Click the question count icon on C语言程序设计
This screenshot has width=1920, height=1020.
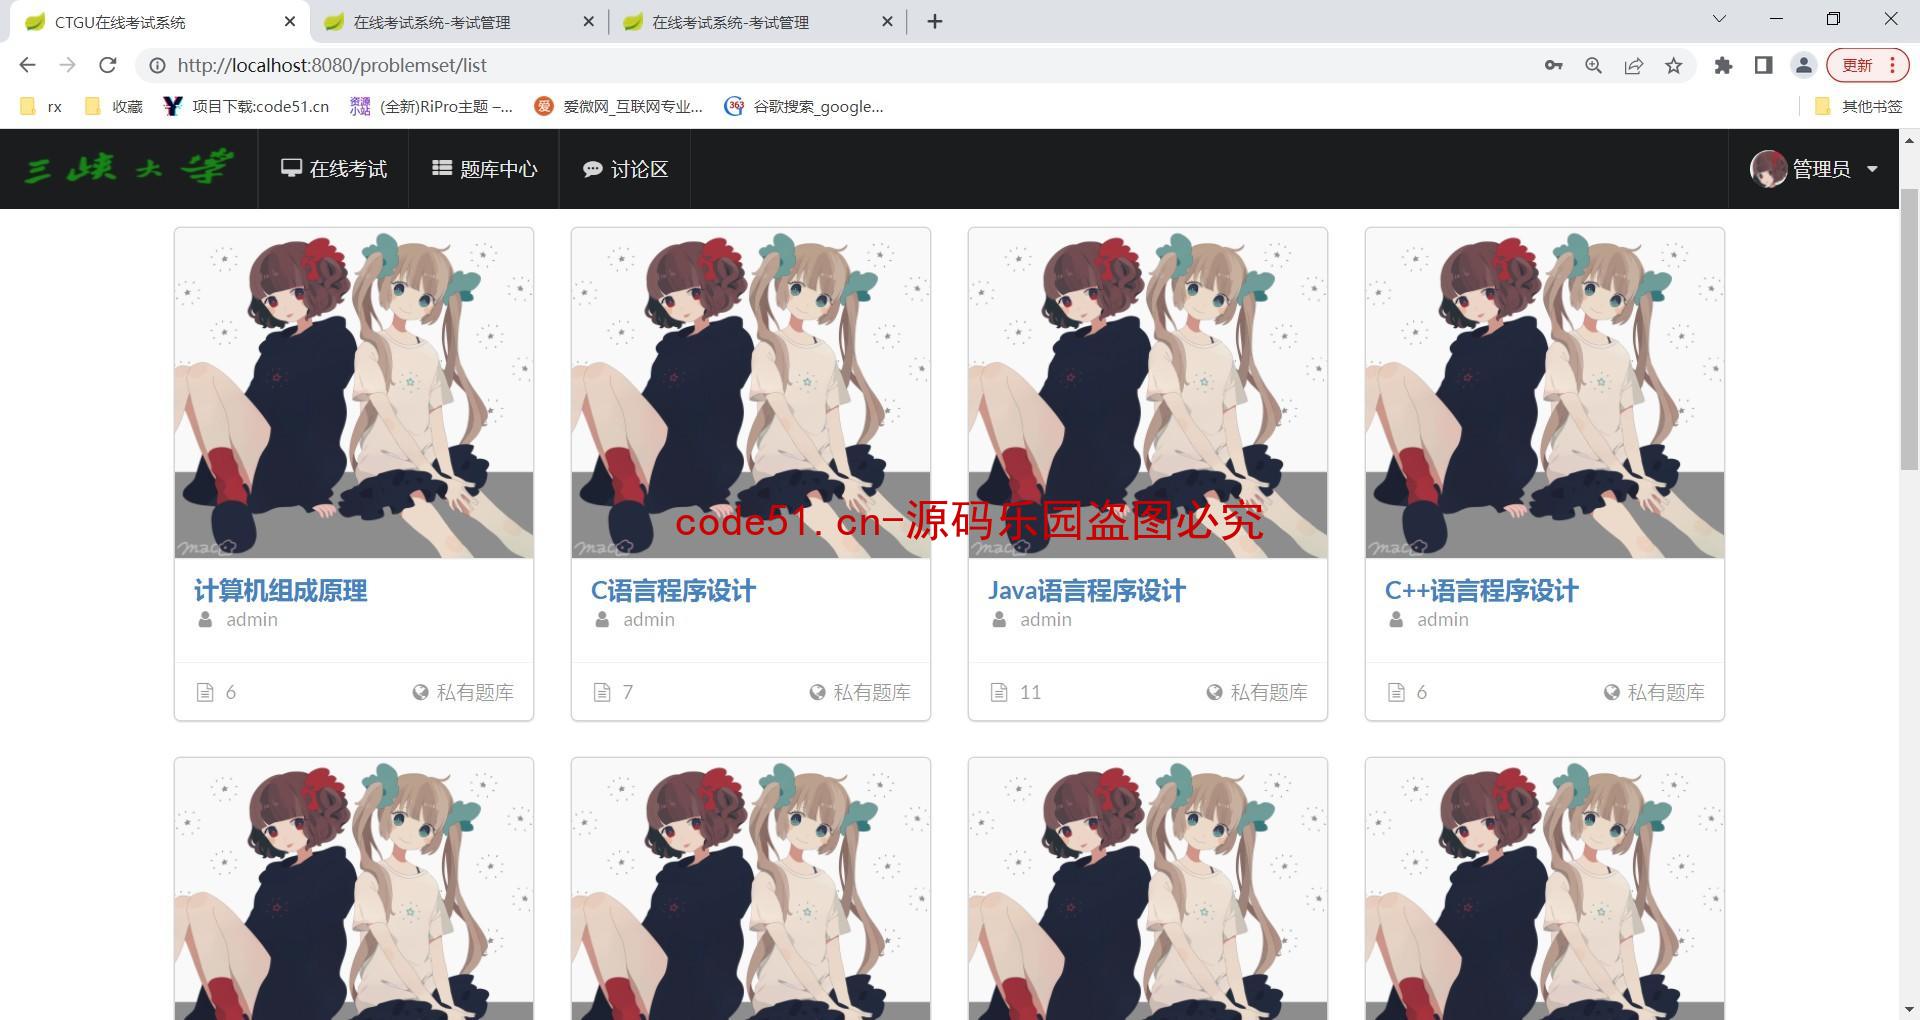[x=602, y=692]
